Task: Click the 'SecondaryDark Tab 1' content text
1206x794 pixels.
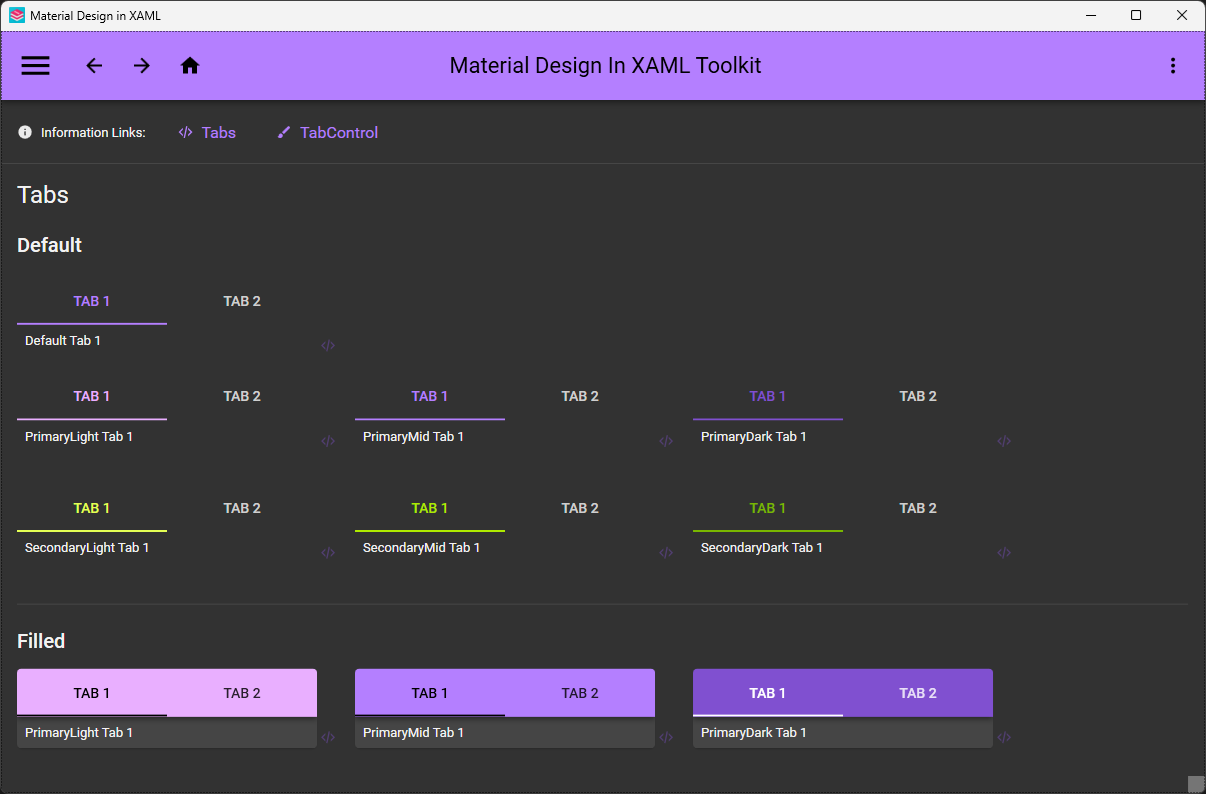Action: [762, 548]
